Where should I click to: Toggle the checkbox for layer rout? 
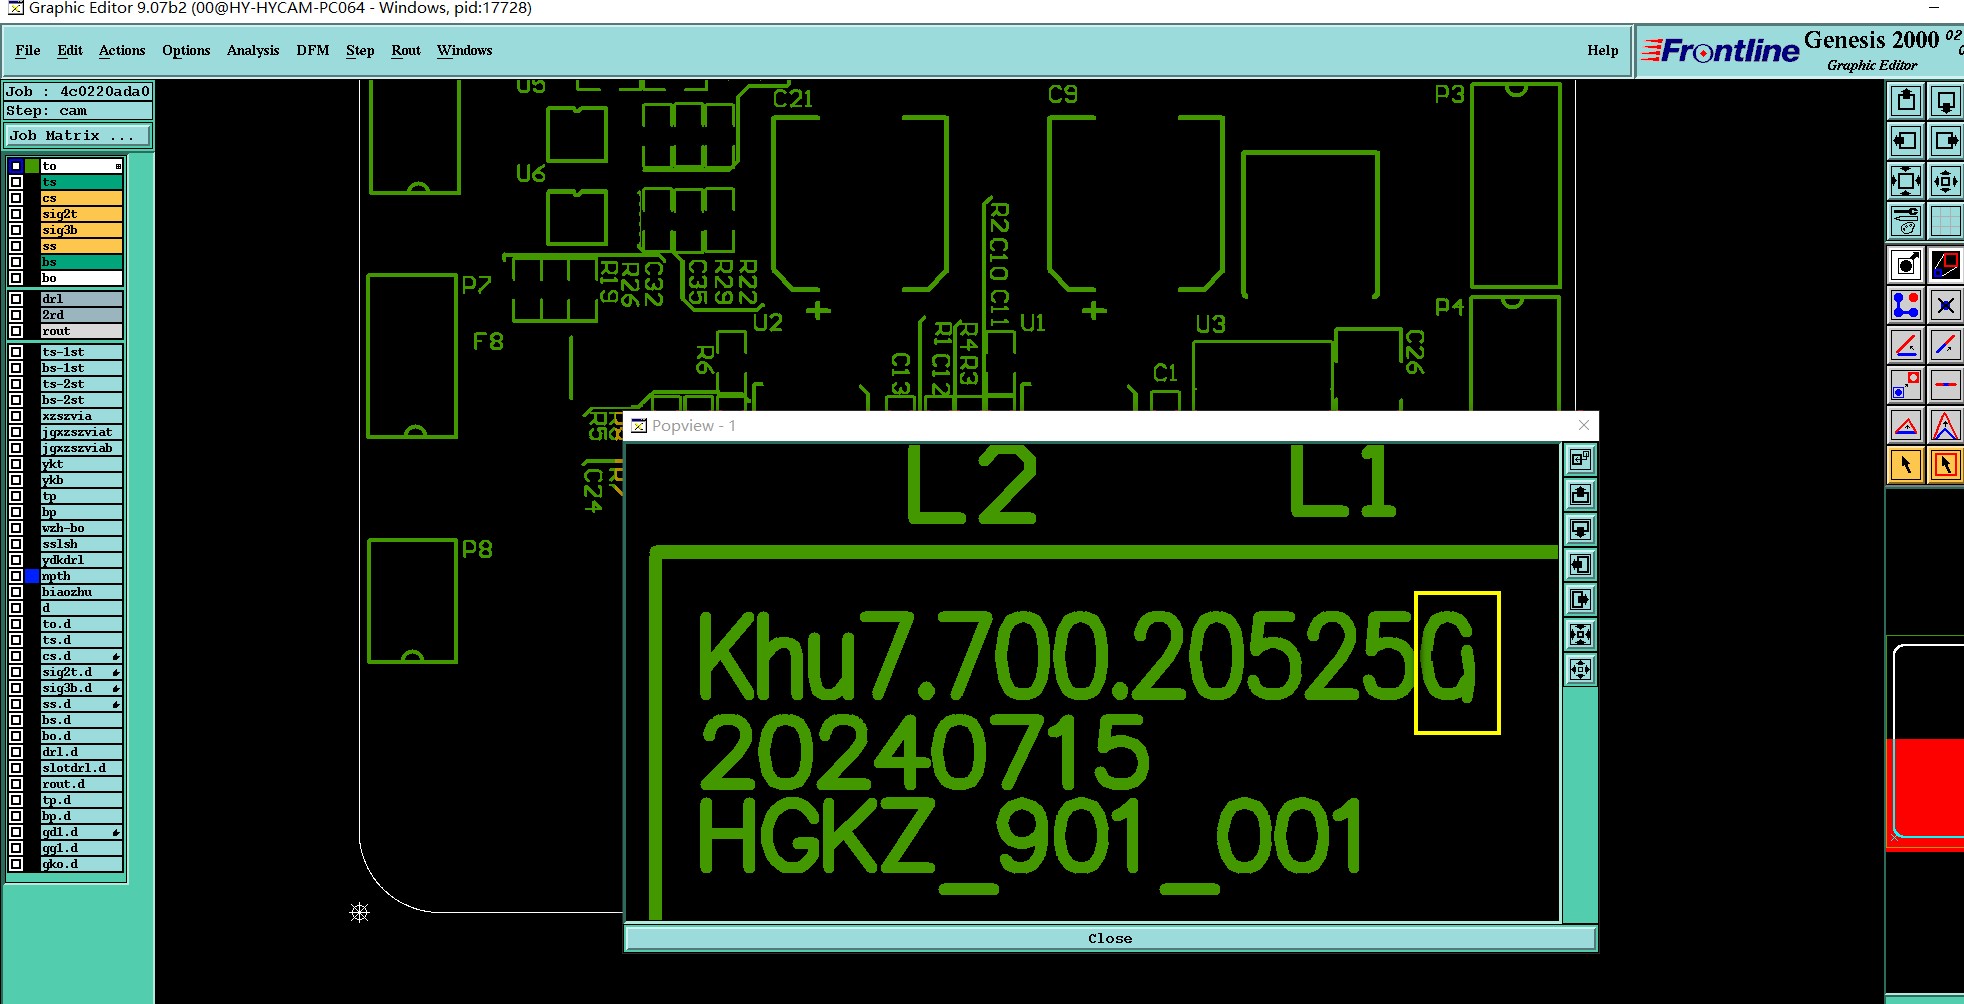(16, 331)
